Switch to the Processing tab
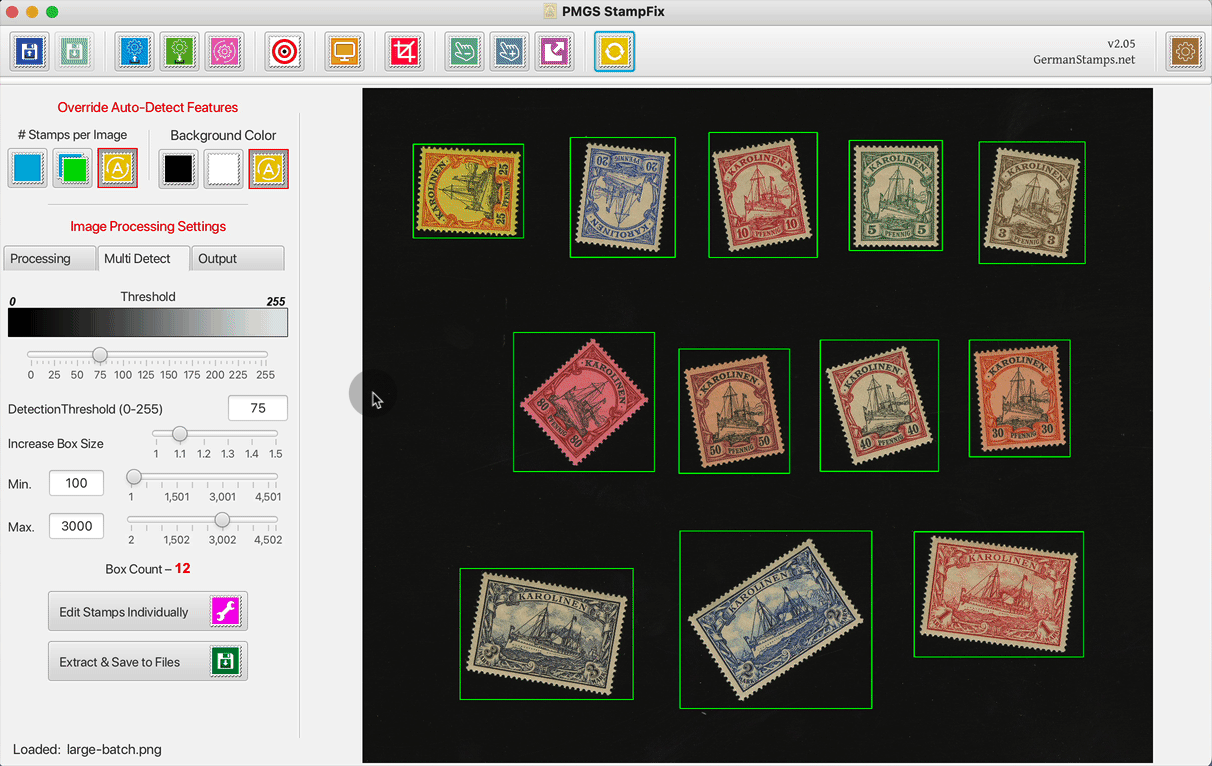The width and height of the screenshot is (1212, 766). (50, 258)
